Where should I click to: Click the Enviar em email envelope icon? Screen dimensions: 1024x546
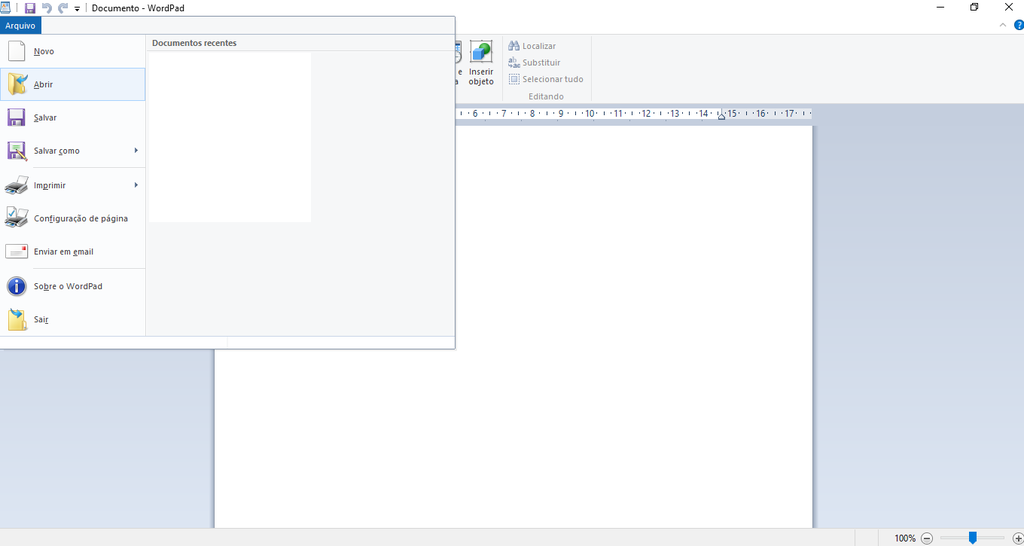tap(16, 251)
